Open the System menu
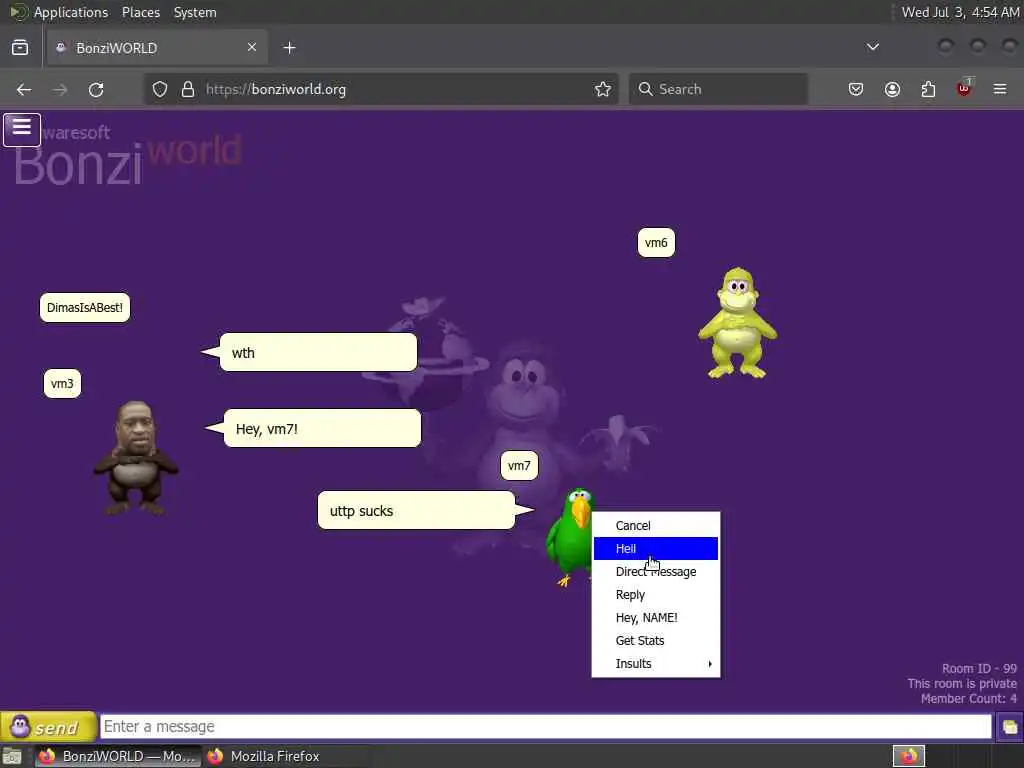 coord(195,12)
